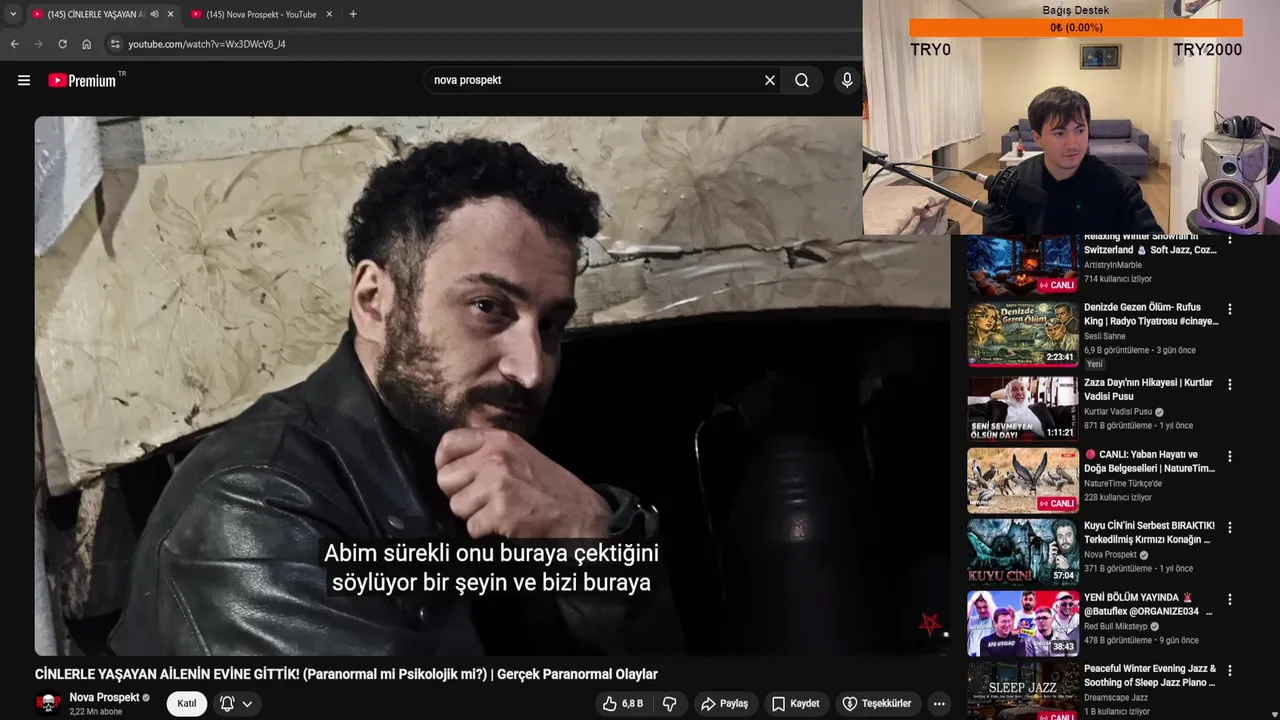Image resolution: width=1280 pixels, height=720 pixels.
Task: Run the search with the magnifier icon
Action: pyautogui.click(x=802, y=80)
